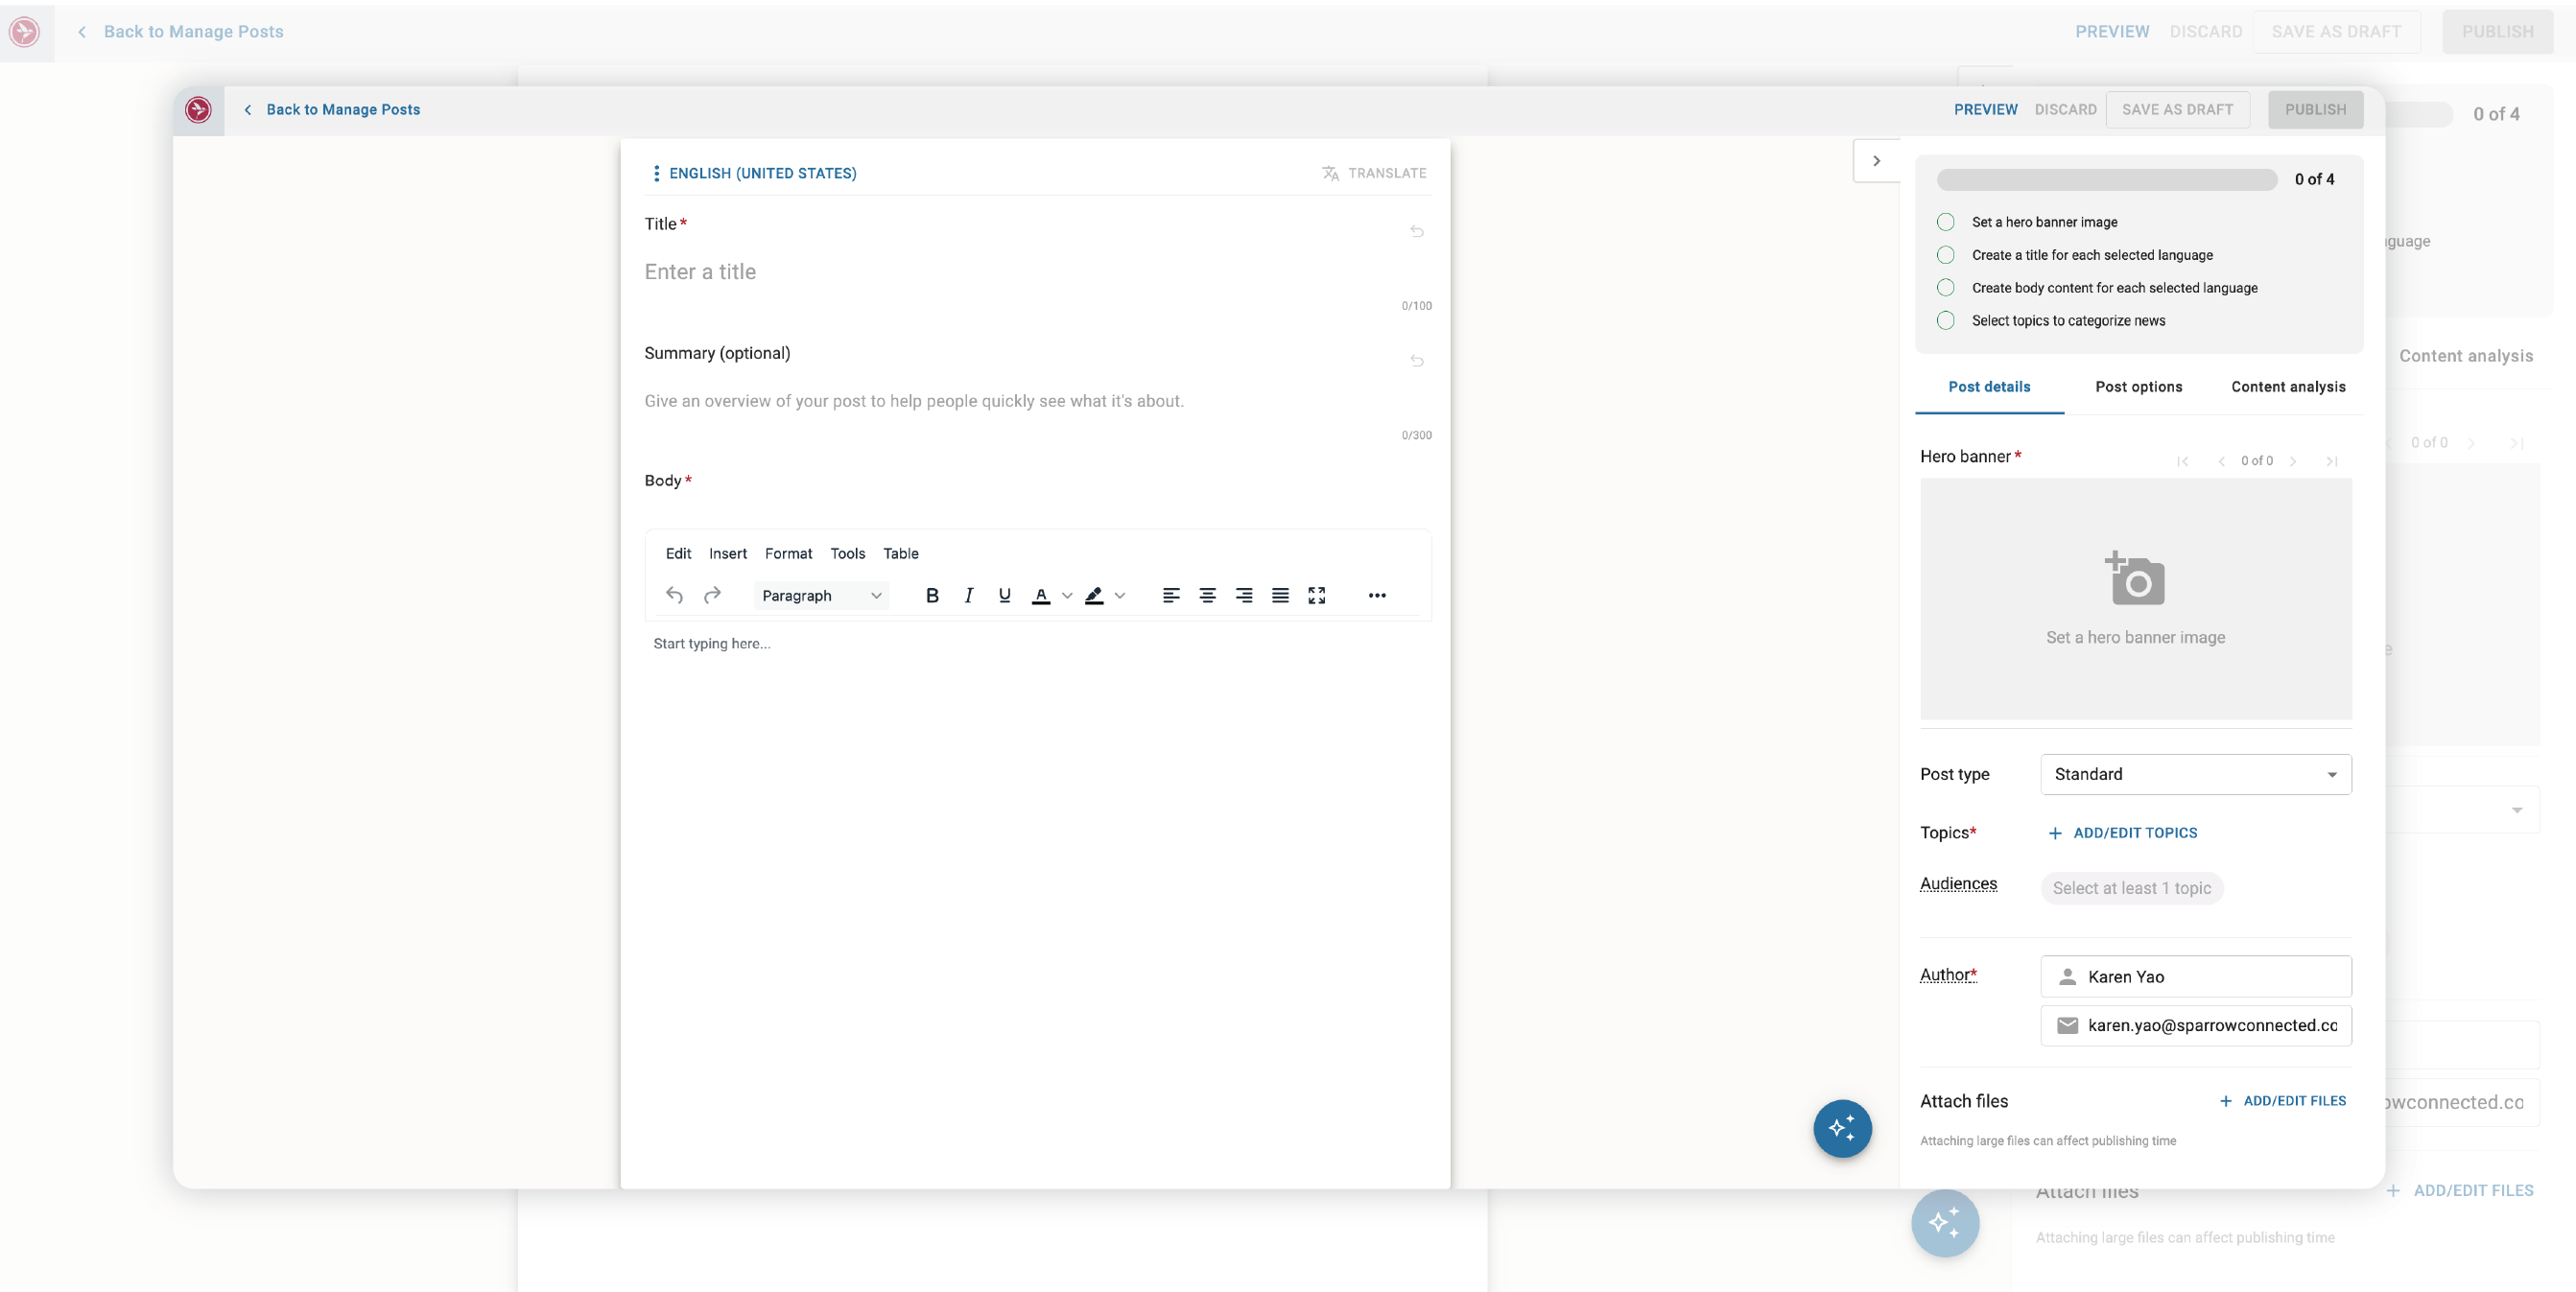Toggle bold formatting in the editor toolbar
The height and width of the screenshot is (1292, 2576).
click(x=932, y=595)
